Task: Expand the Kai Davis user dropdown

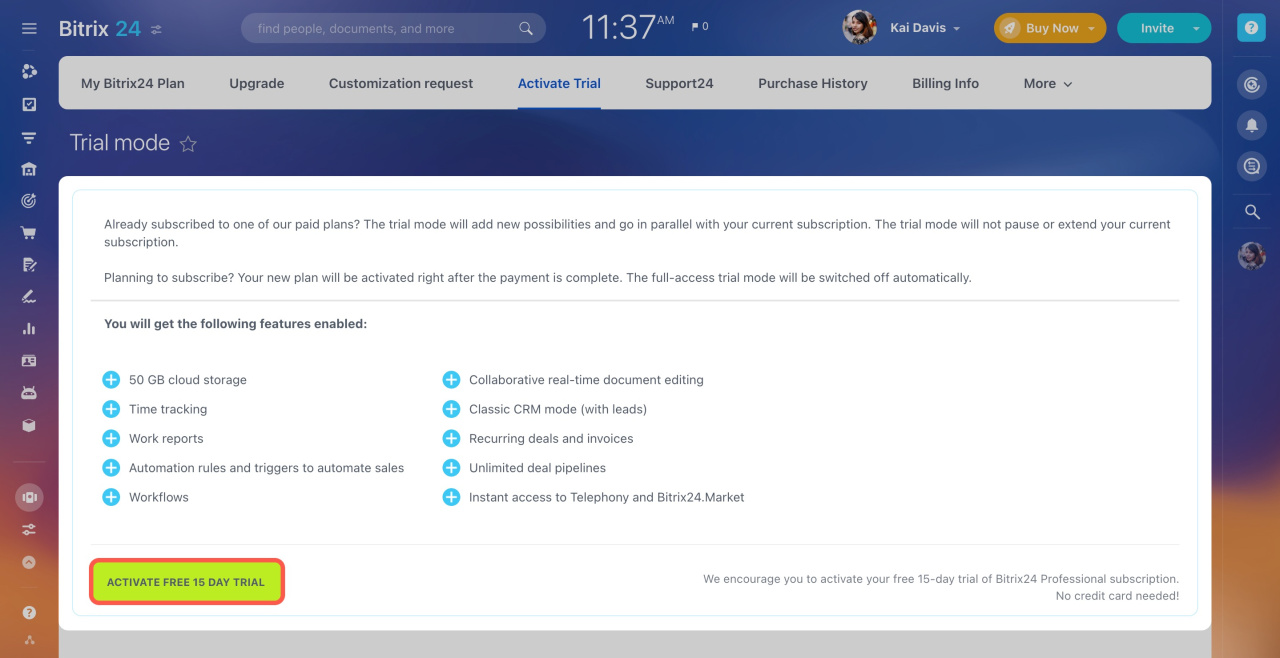Action: 957,29
